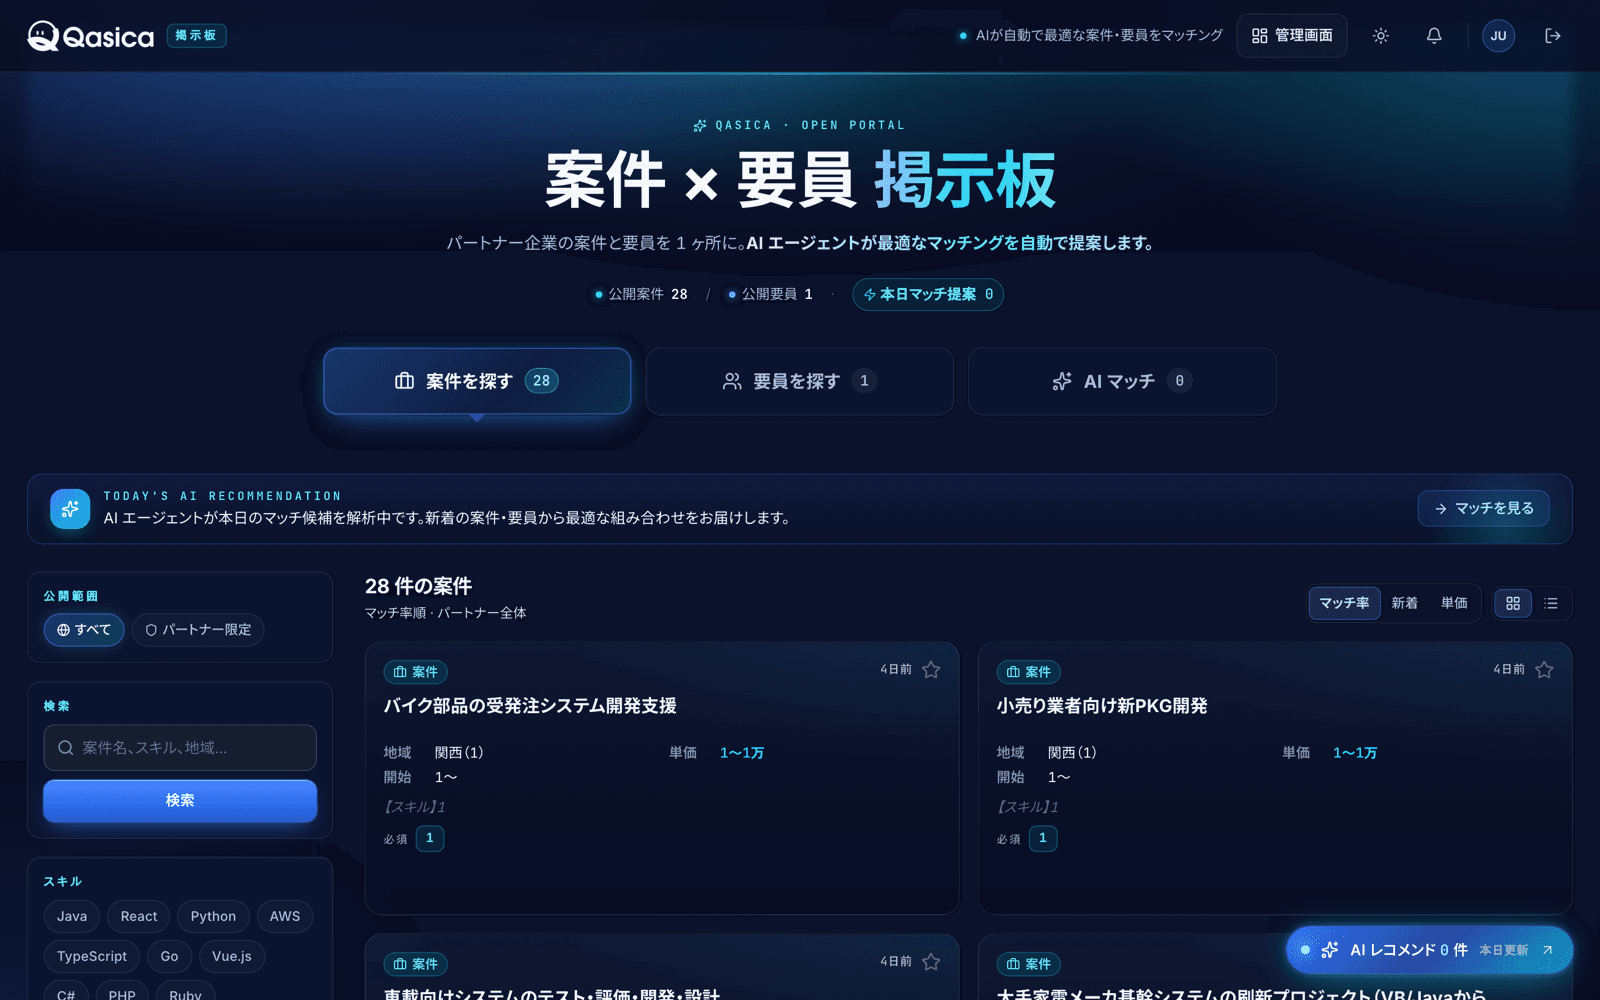The height and width of the screenshot is (1000, 1600).
Task: Click the logout arrow icon in the header
Action: tap(1553, 36)
